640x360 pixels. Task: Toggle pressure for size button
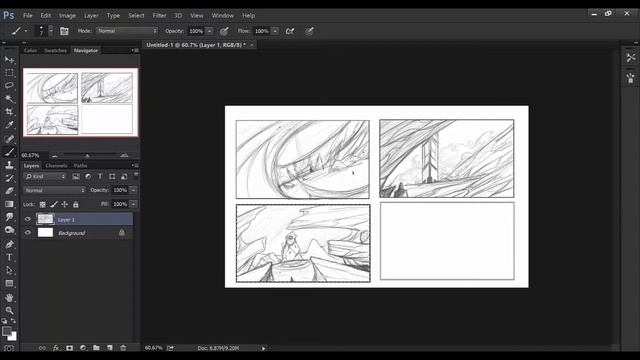click(309, 31)
